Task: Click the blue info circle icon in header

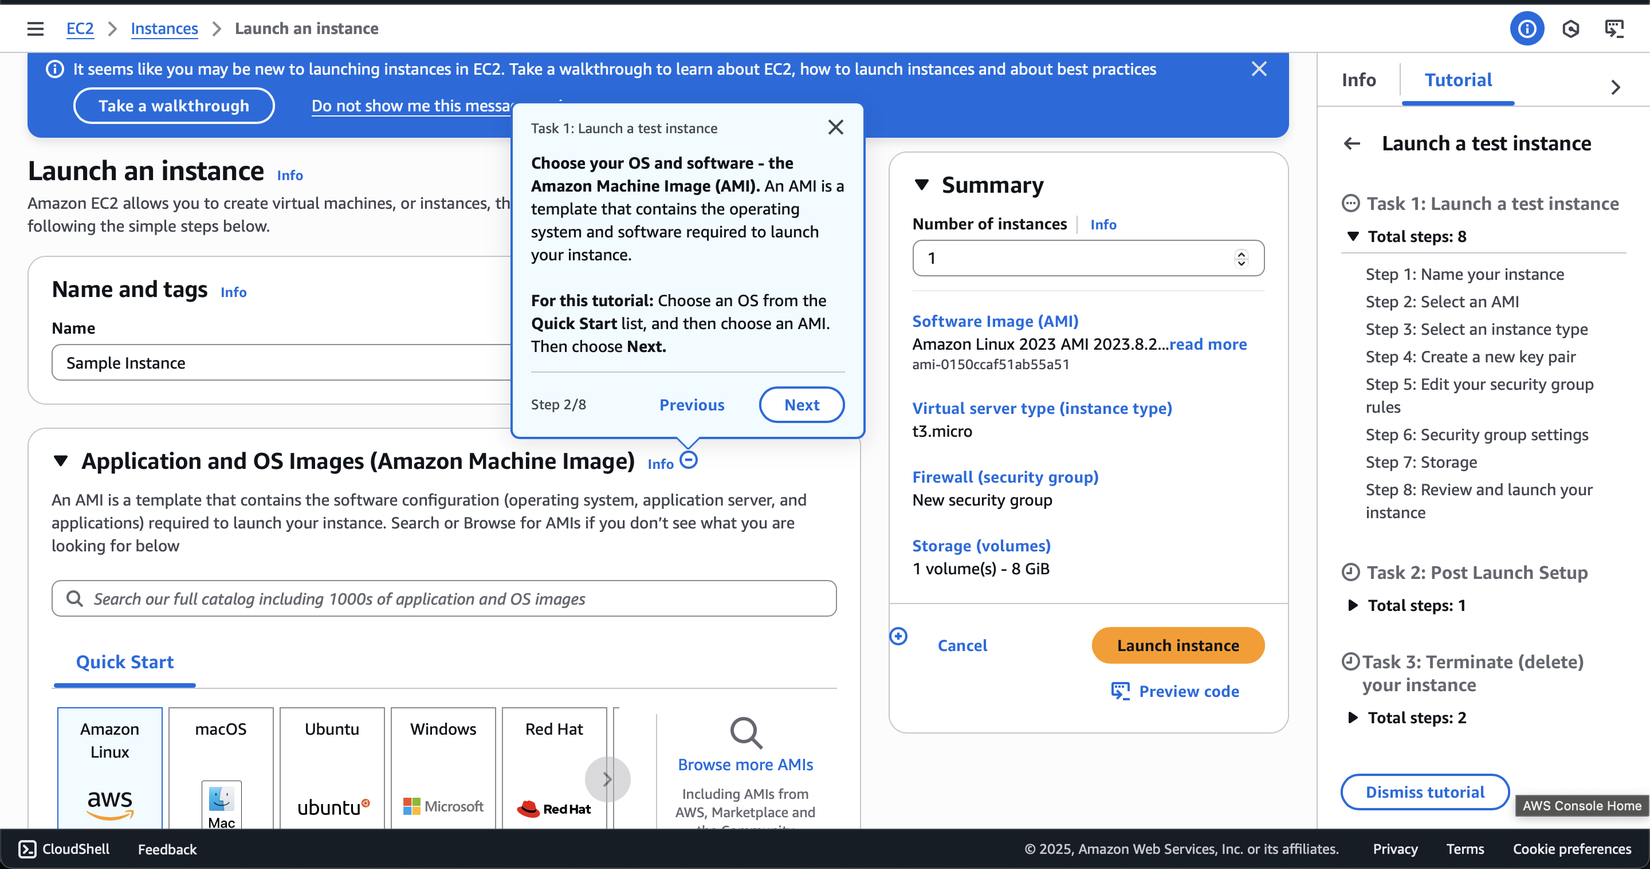Action: [1527, 29]
